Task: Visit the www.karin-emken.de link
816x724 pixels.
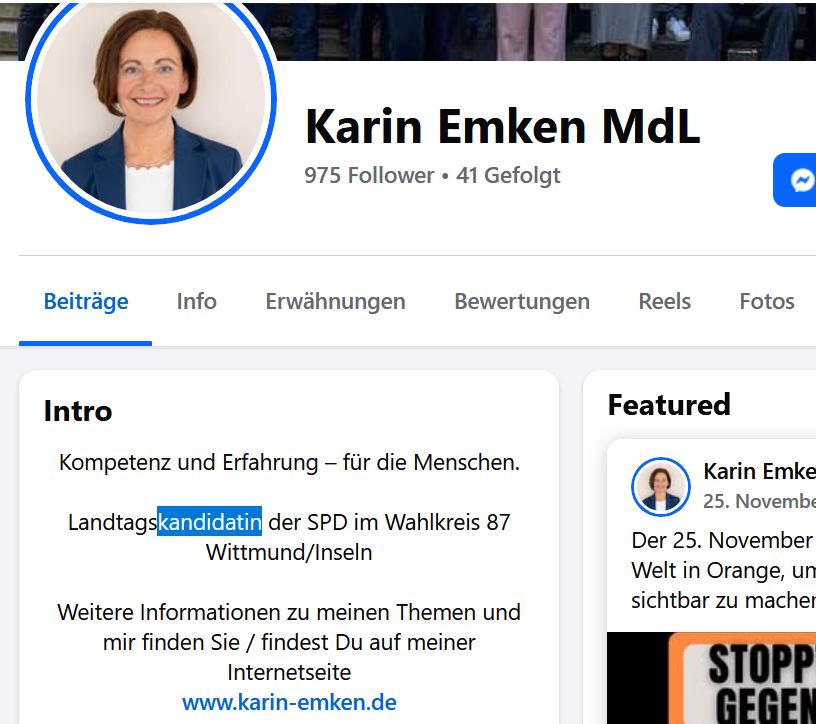Action: click(x=289, y=702)
